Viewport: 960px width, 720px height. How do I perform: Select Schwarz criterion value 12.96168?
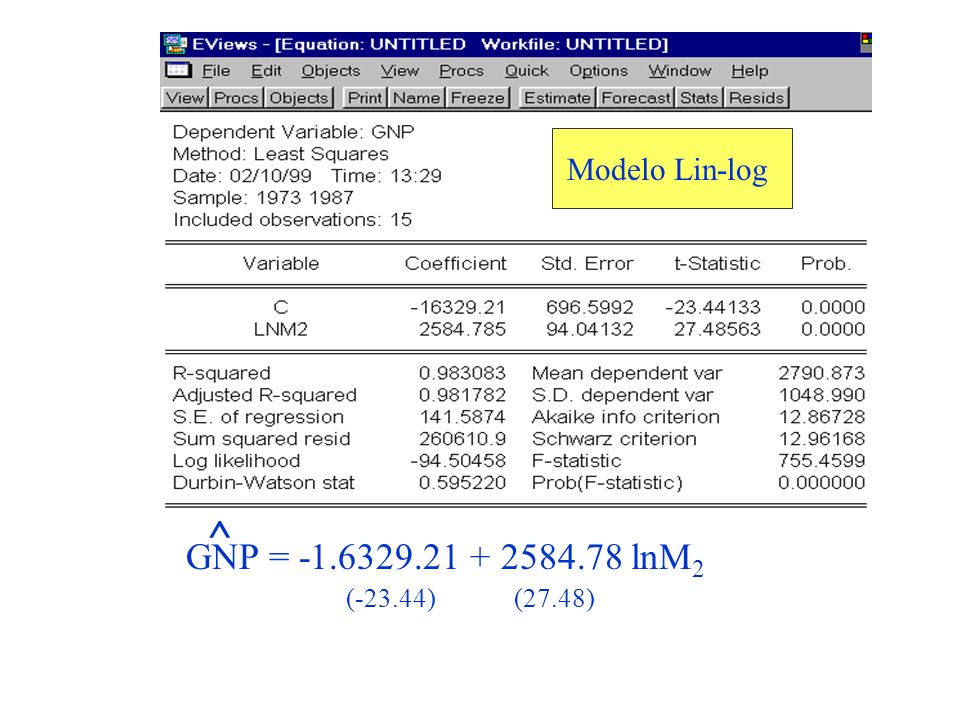[x=822, y=439]
